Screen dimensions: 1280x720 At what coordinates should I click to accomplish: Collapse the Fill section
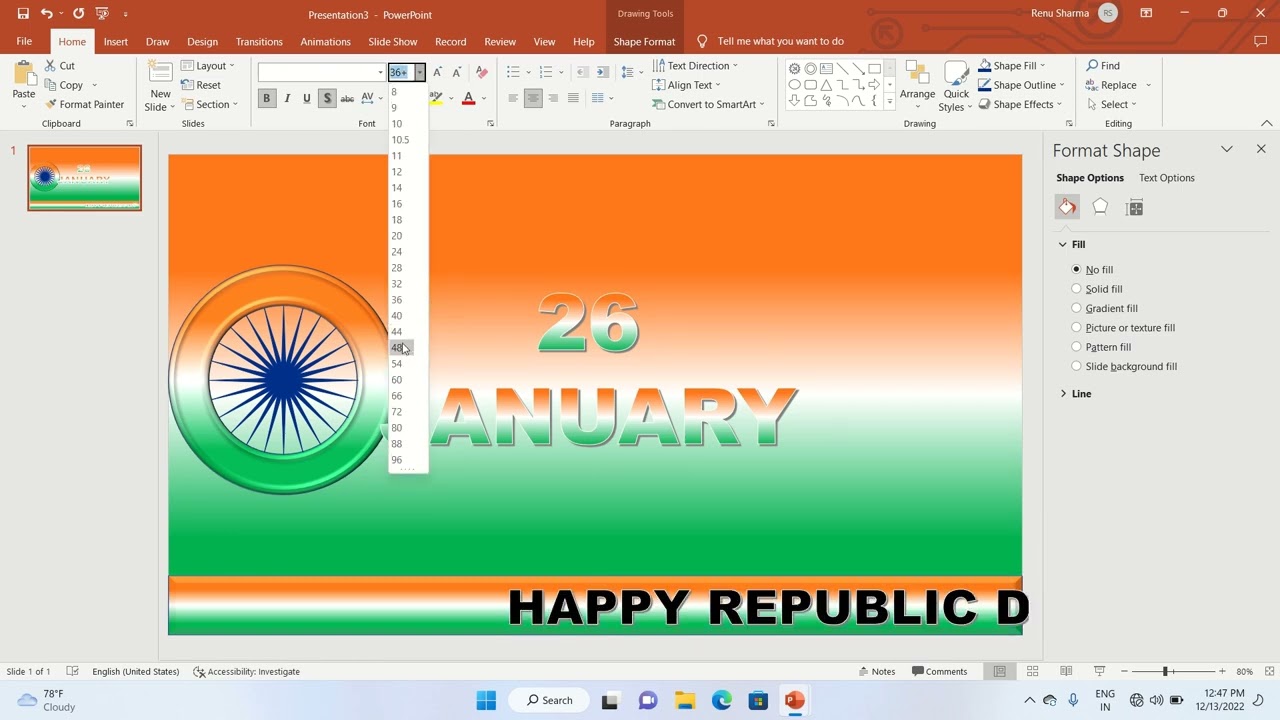click(1072, 244)
